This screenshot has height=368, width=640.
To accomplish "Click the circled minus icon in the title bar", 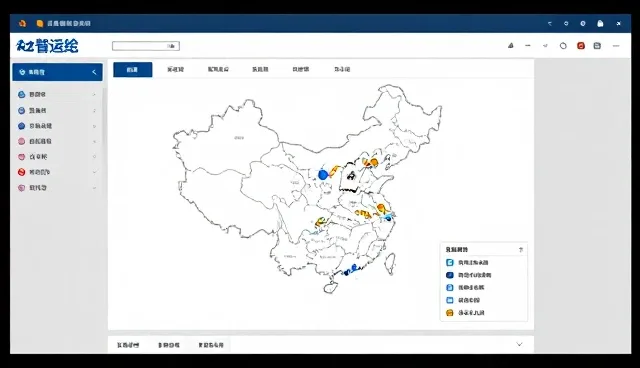I will pyautogui.click(x=566, y=24).
